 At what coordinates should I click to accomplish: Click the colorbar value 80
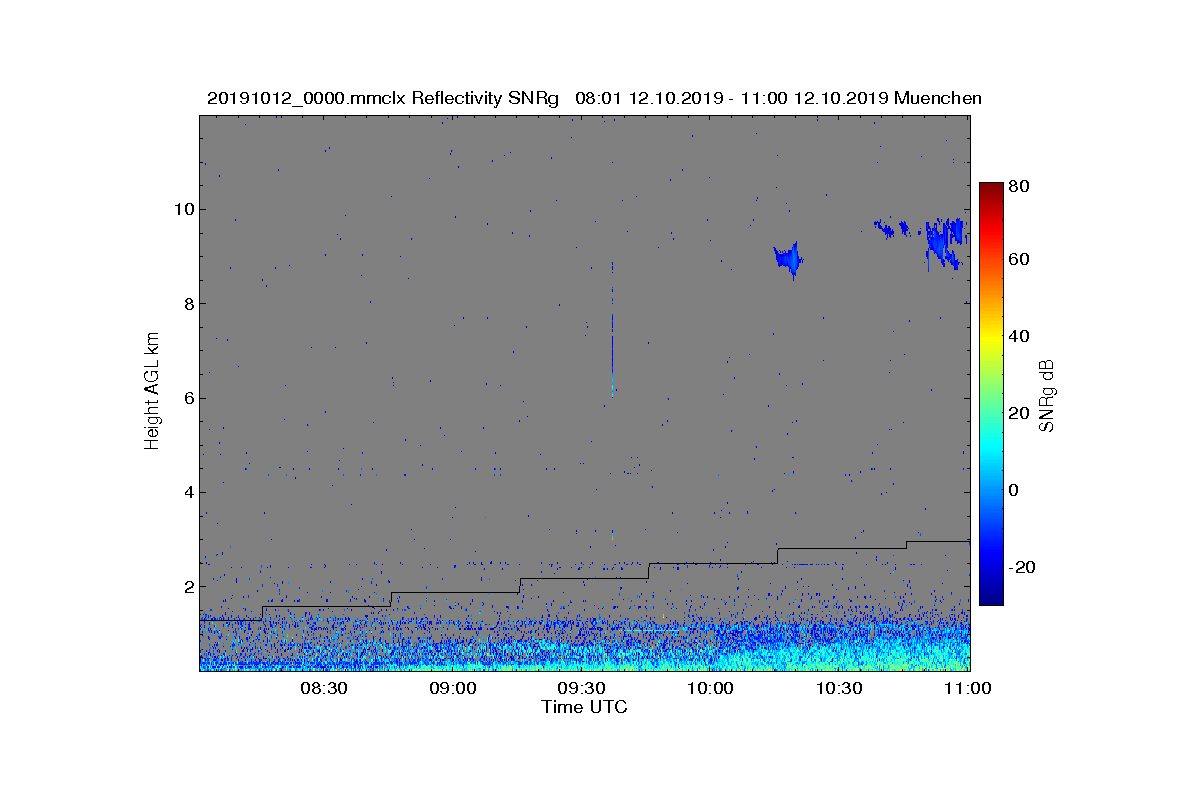tap(1020, 186)
